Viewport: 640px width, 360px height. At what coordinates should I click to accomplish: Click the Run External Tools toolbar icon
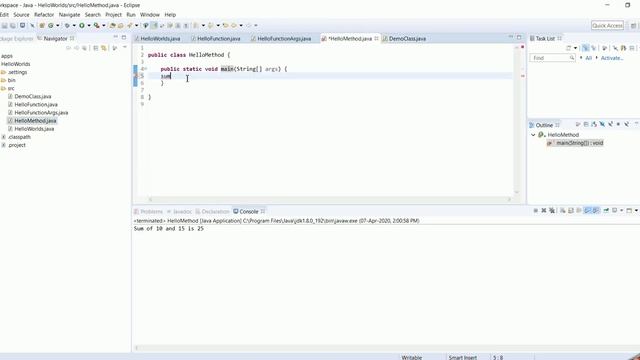(x=96, y=25)
